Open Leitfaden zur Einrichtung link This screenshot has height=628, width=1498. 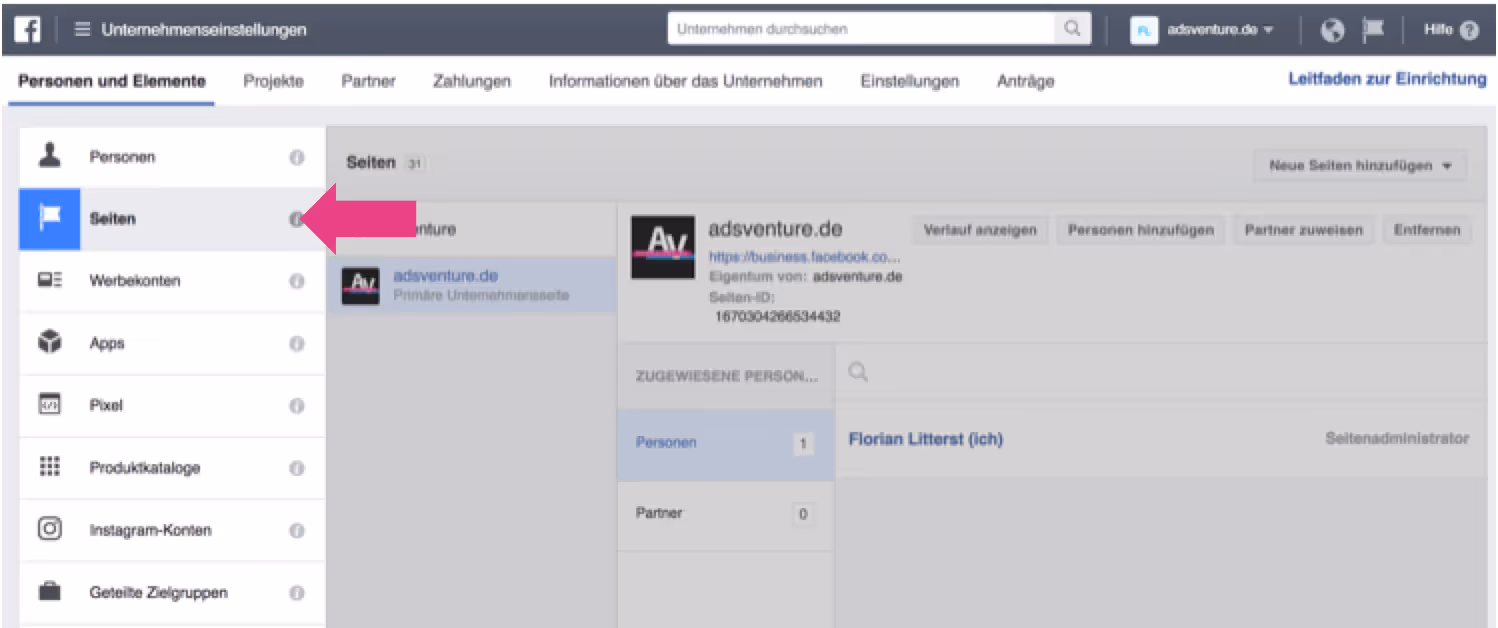tap(1388, 79)
